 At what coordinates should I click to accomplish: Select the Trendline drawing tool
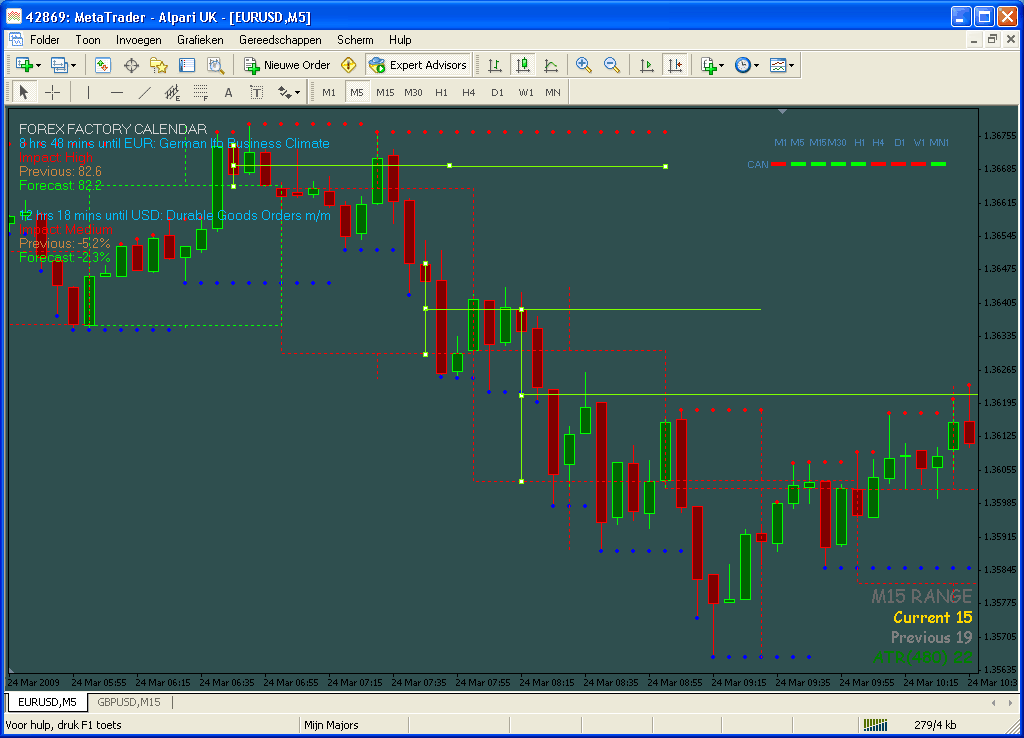(144, 92)
